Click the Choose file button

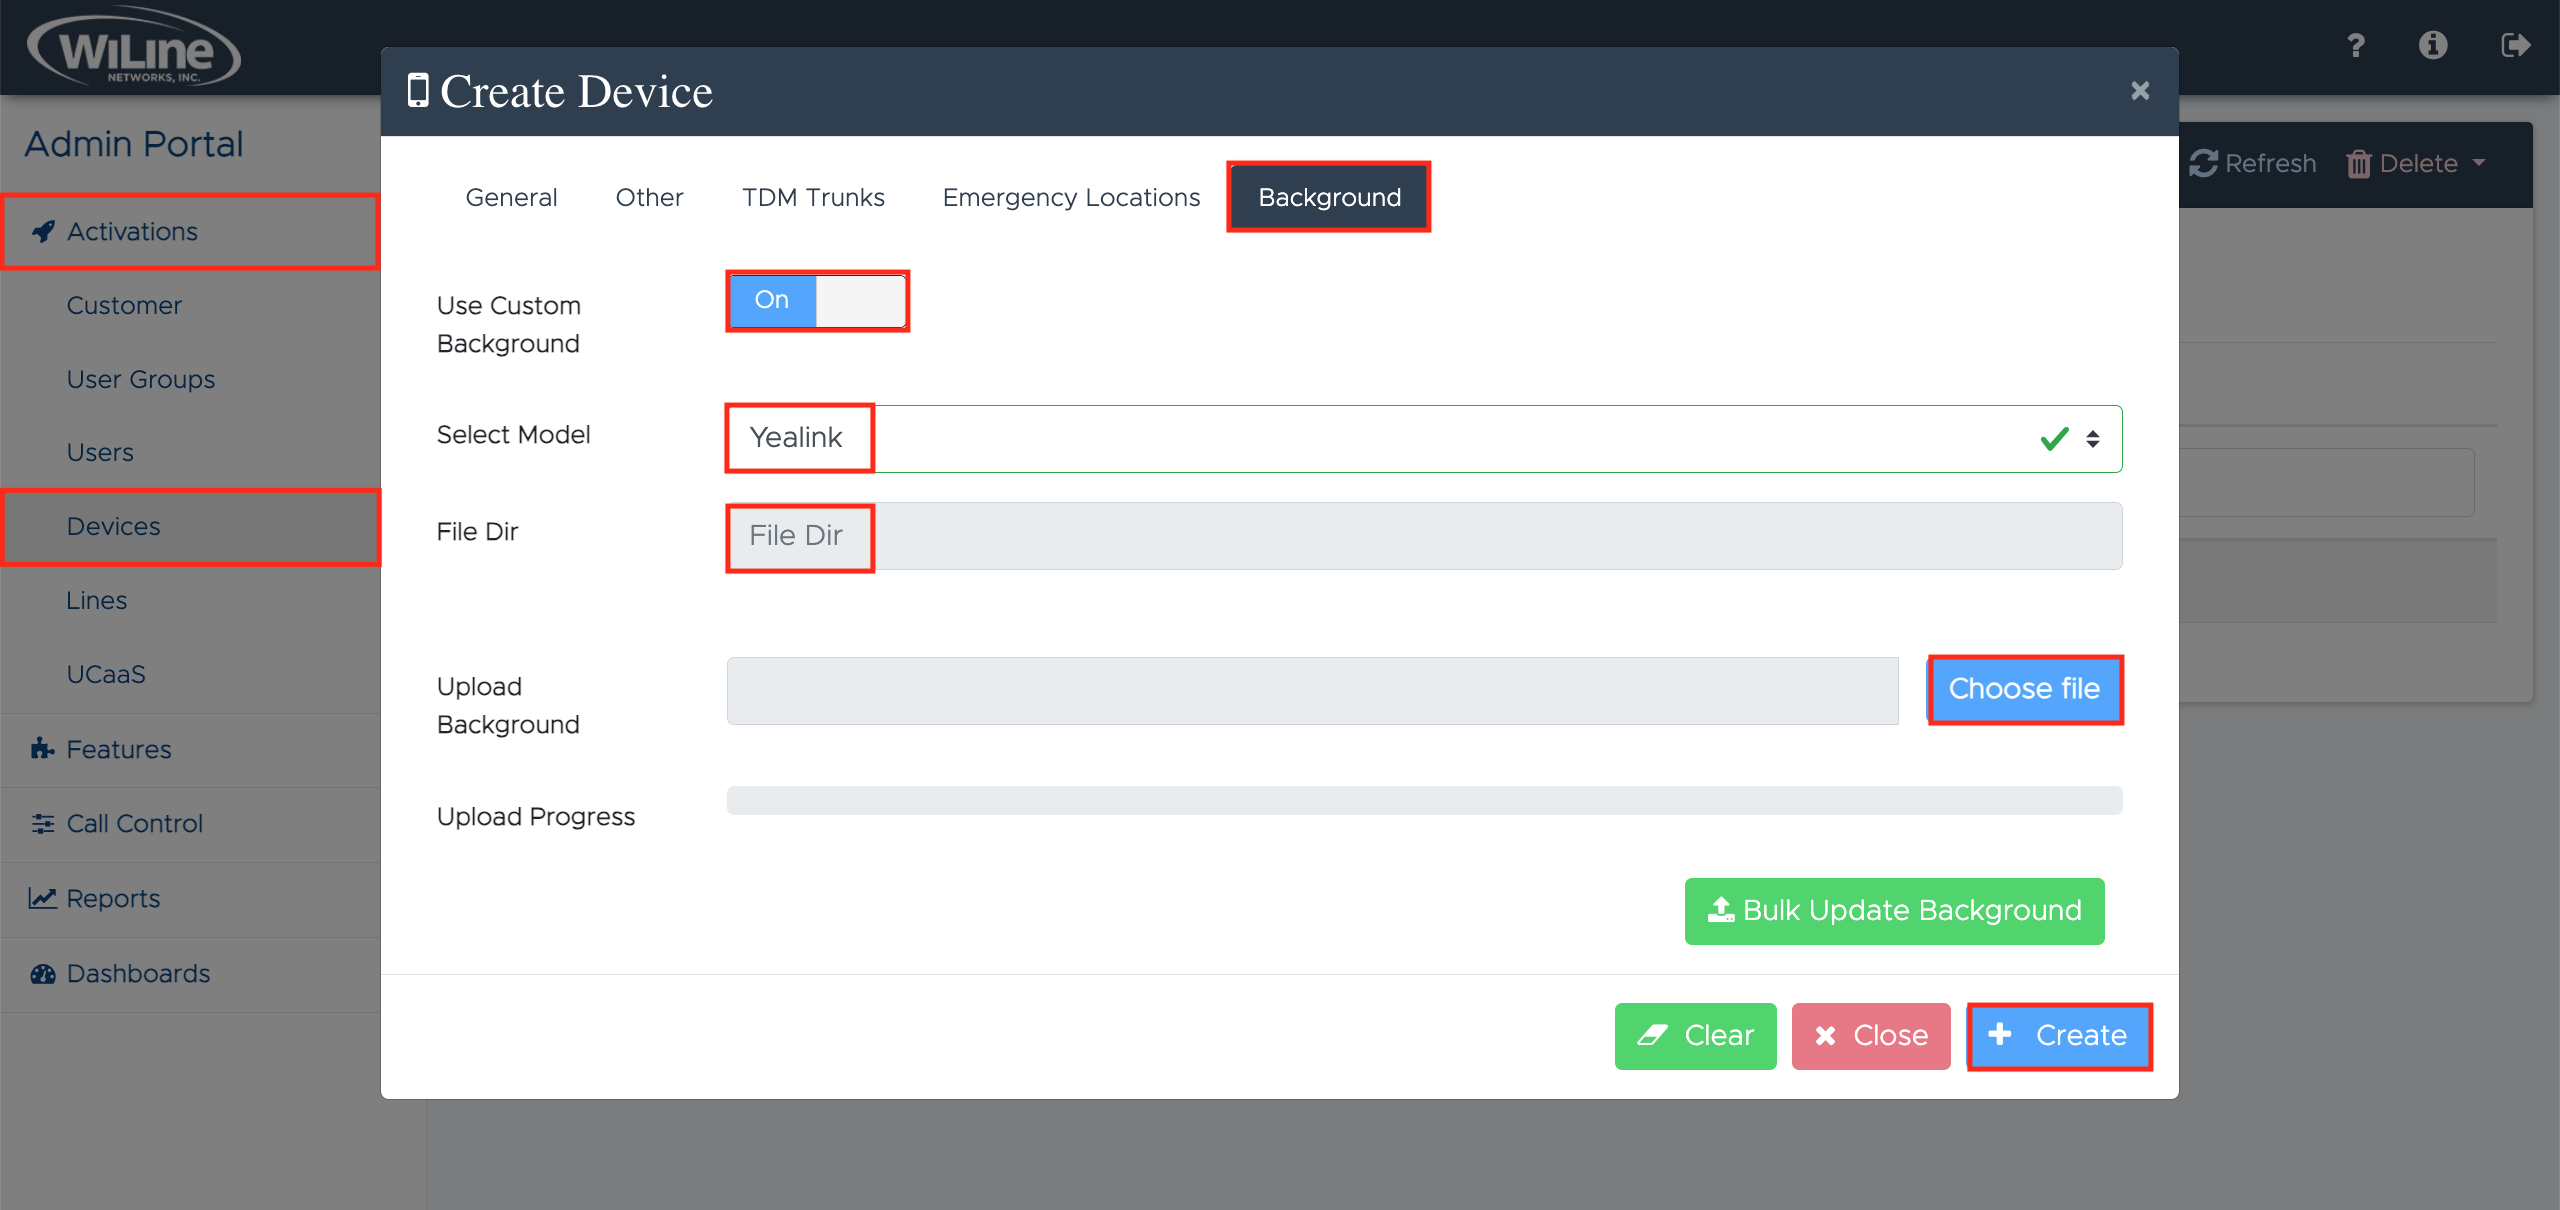click(2024, 689)
